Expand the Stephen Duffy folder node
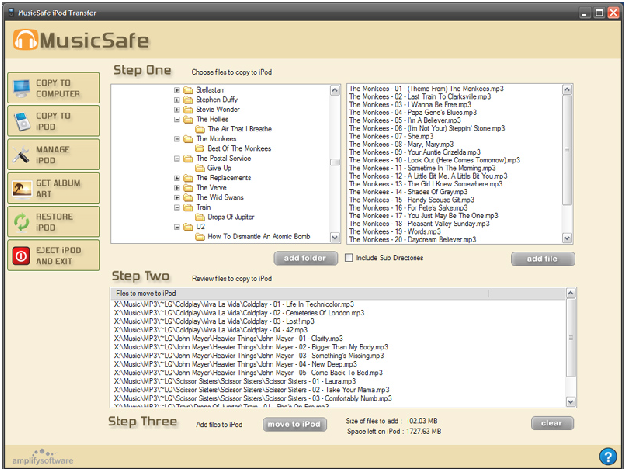The height and width of the screenshot is (469, 625). (x=177, y=100)
